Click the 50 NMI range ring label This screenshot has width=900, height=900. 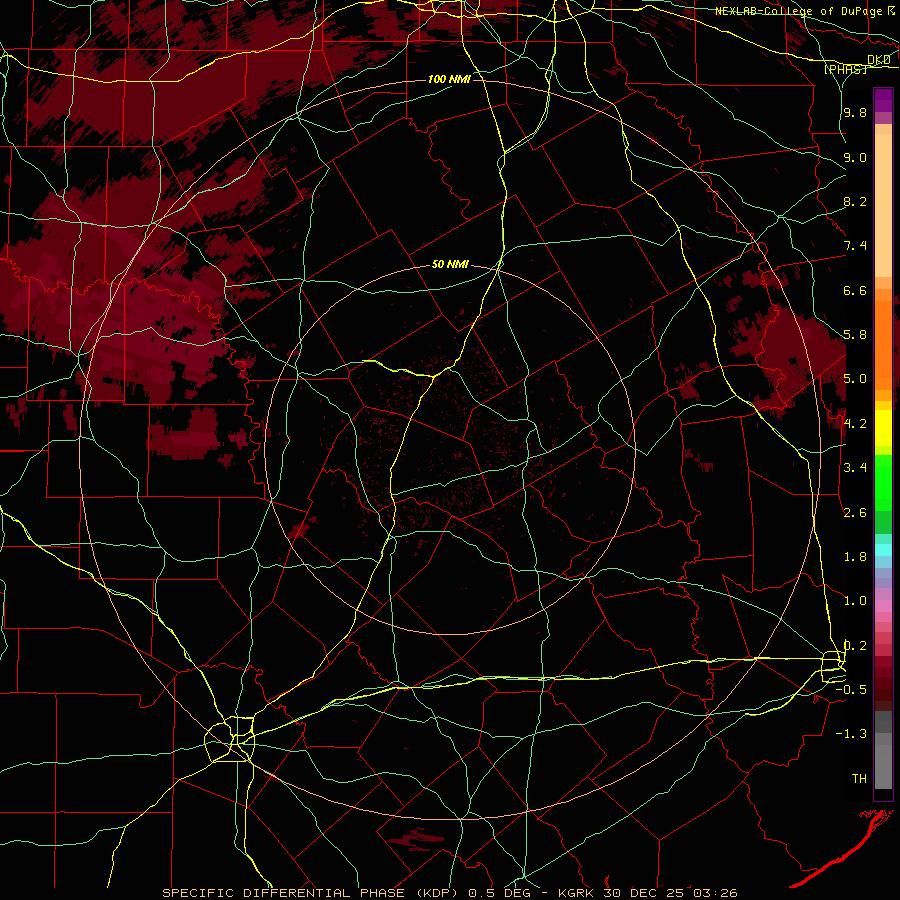[450, 264]
